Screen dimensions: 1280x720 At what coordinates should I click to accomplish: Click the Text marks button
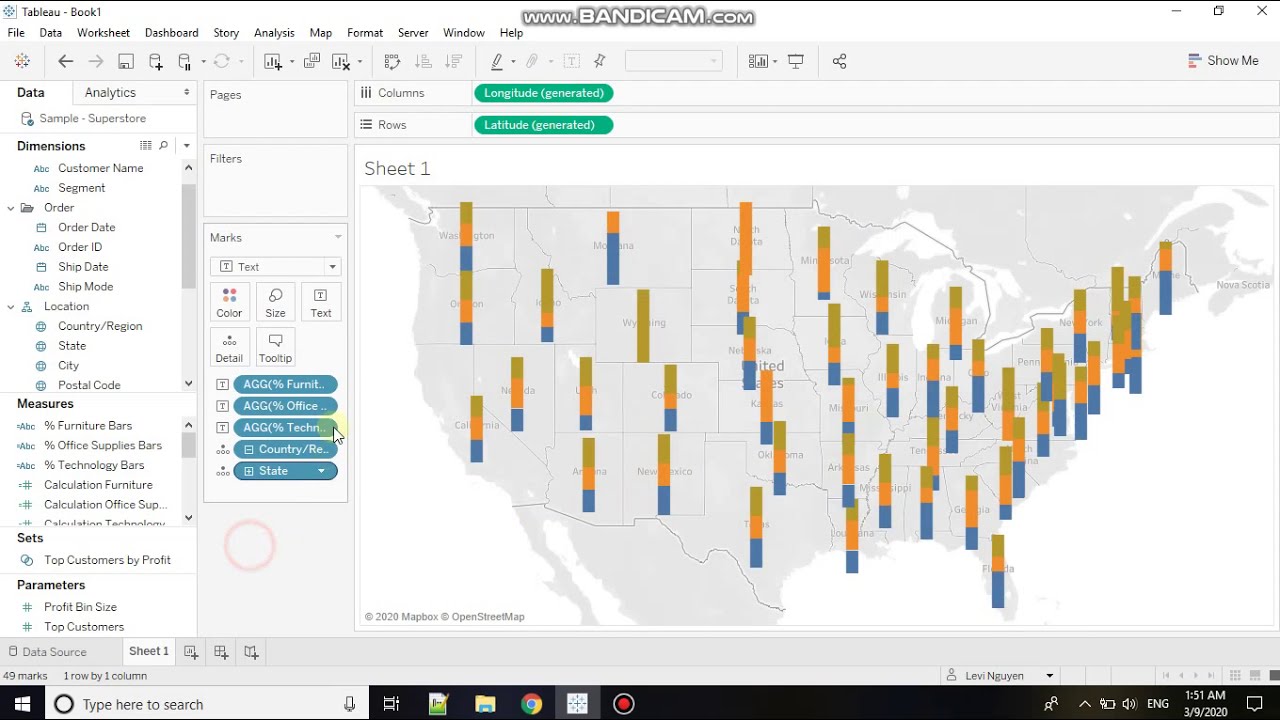[x=321, y=302]
